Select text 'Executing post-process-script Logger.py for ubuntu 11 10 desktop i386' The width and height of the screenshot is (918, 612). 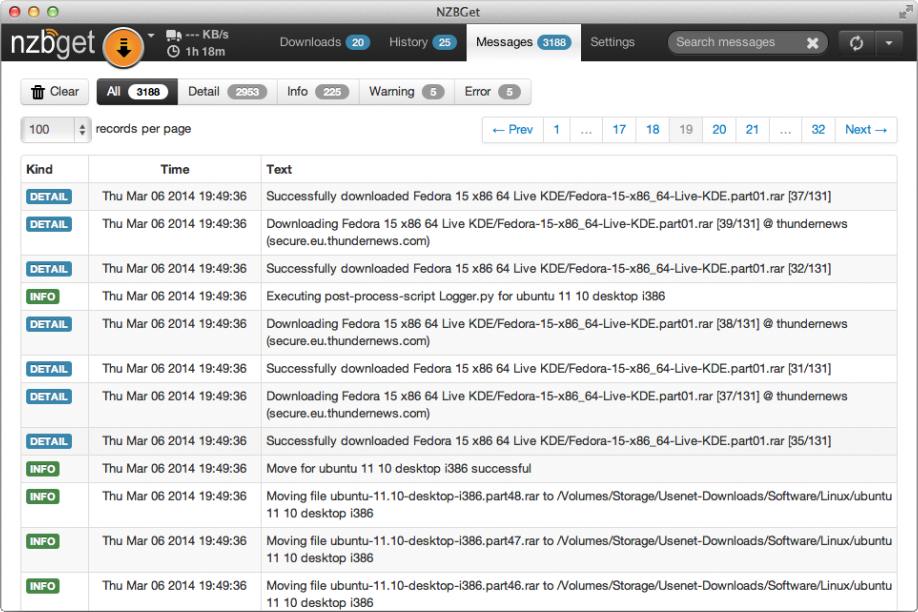coord(465,296)
